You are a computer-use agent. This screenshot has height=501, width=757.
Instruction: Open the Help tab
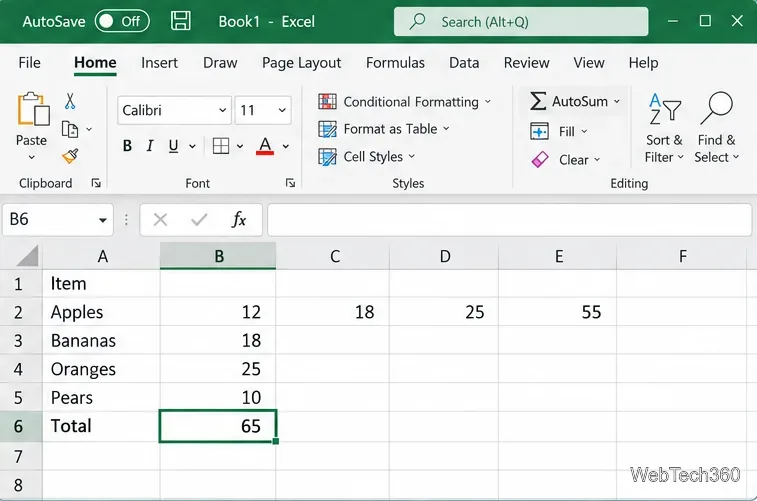[643, 63]
